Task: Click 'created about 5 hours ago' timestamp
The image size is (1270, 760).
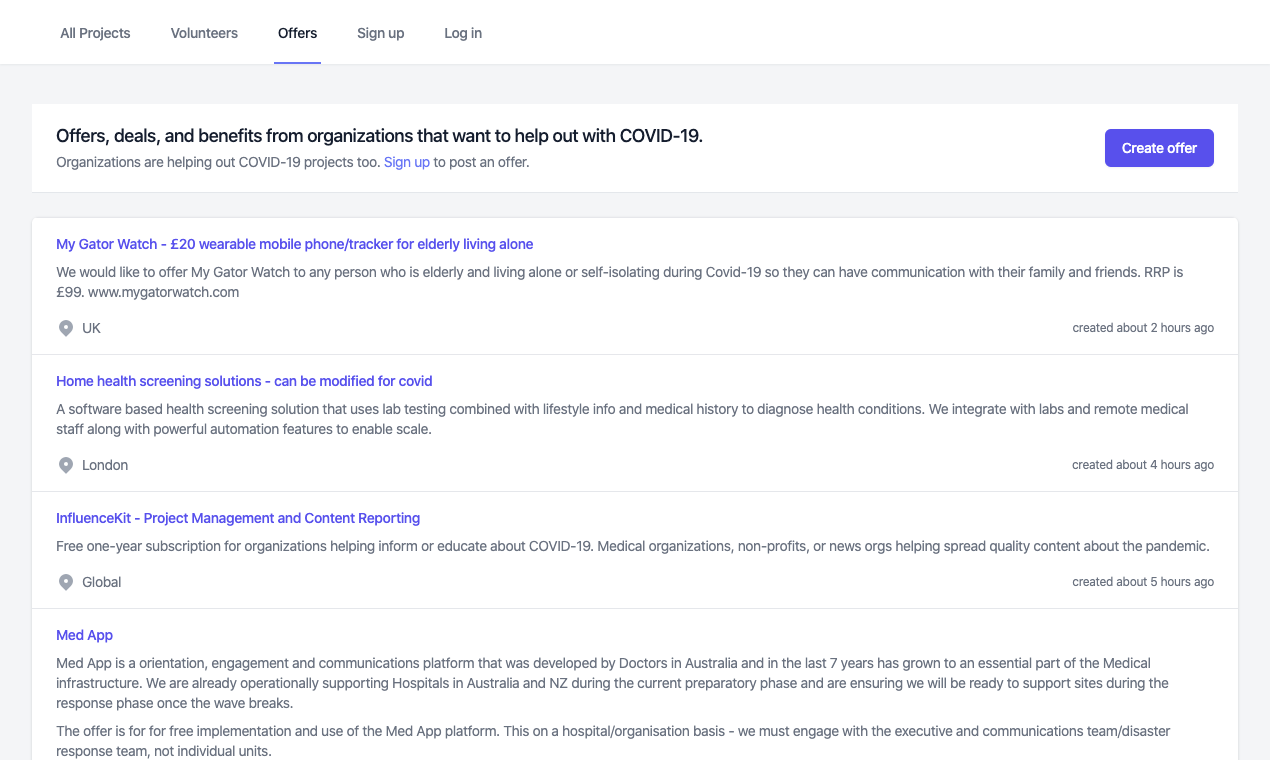Action: (1143, 582)
